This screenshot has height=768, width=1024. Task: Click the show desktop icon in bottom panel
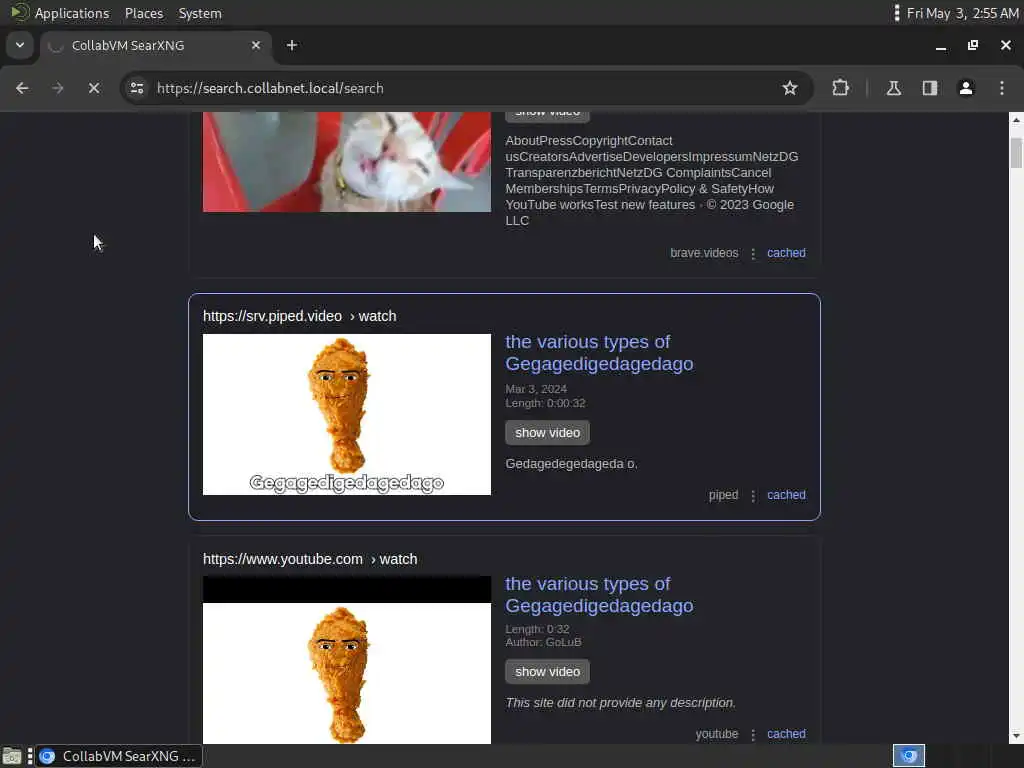coord(12,756)
